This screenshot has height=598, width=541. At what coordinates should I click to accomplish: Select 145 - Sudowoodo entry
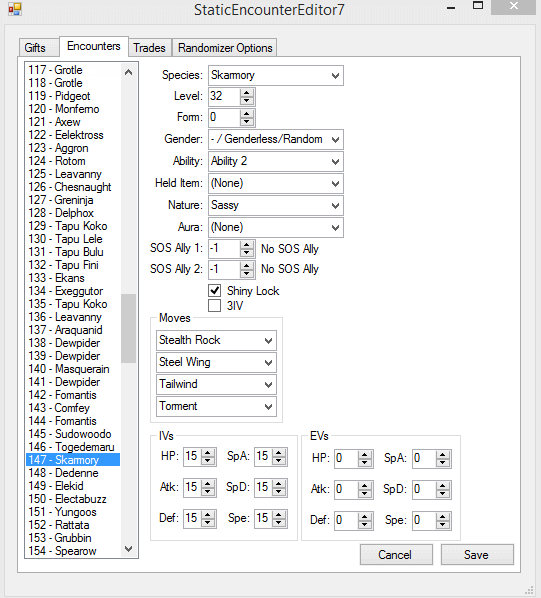coord(73,434)
